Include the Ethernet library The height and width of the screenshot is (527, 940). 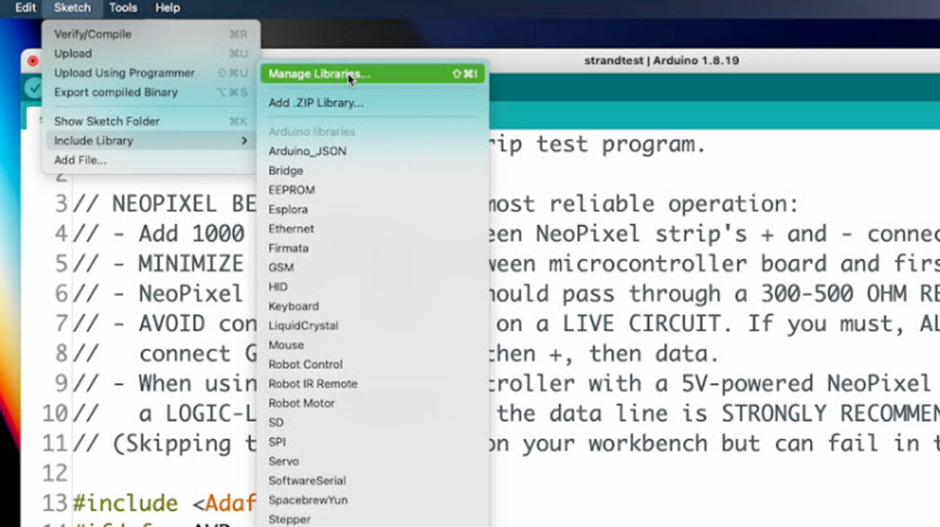372,228
